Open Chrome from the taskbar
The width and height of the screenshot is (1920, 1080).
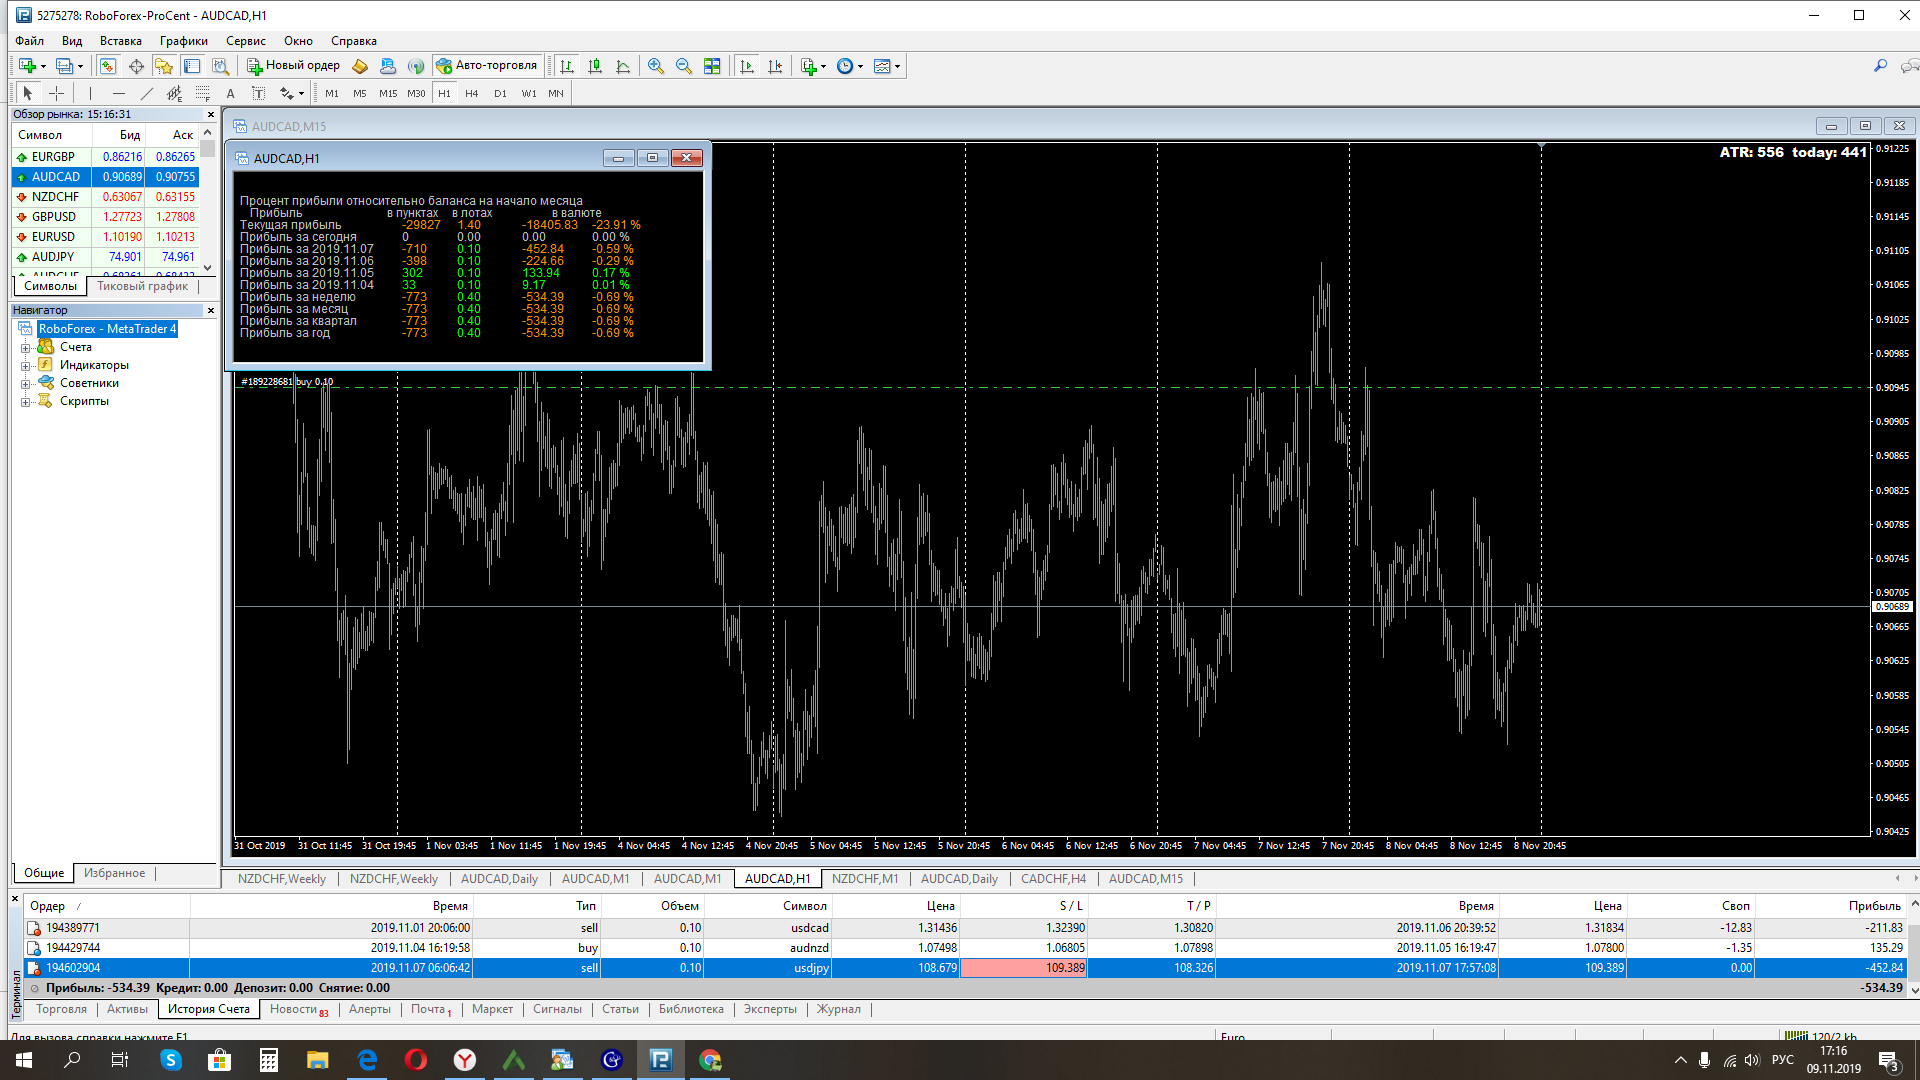(710, 1060)
